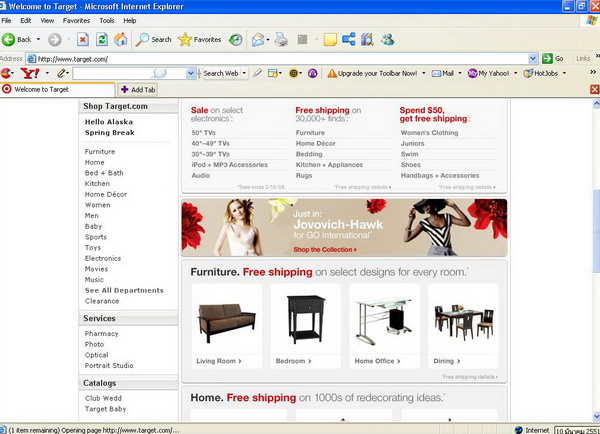Expand the Back button history dropdown
The image size is (600, 434).
tap(38, 39)
